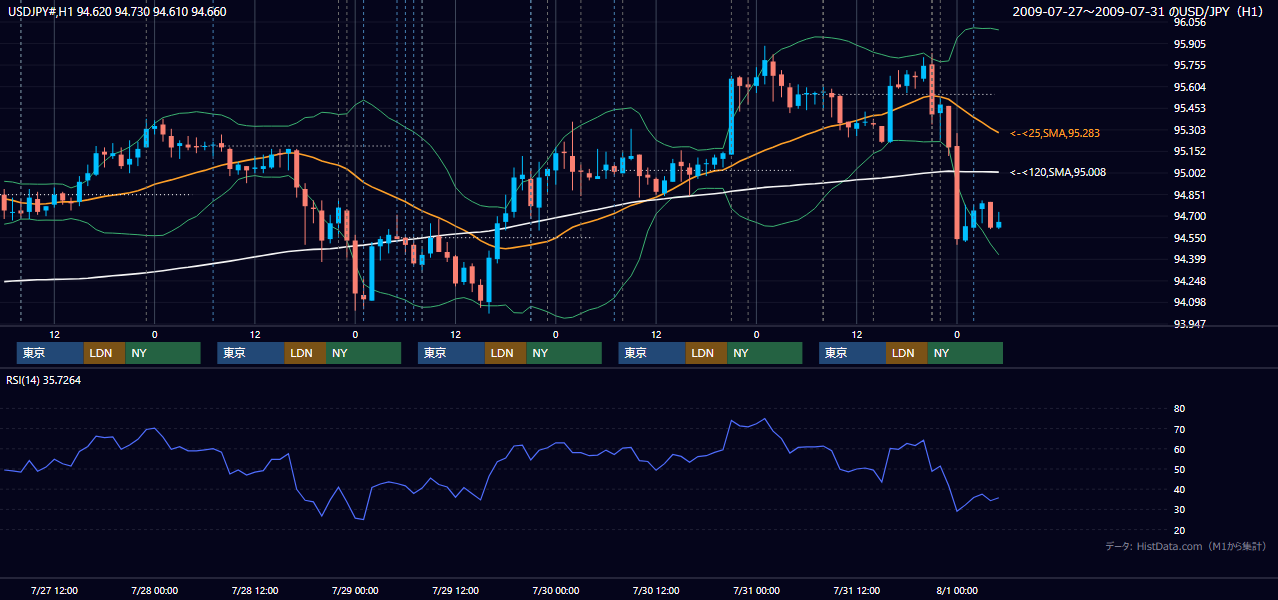Click the RSI(14) 35.7264 indicator label
The height and width of the screenshot is (600, 1278).
(x=44, y=380)
